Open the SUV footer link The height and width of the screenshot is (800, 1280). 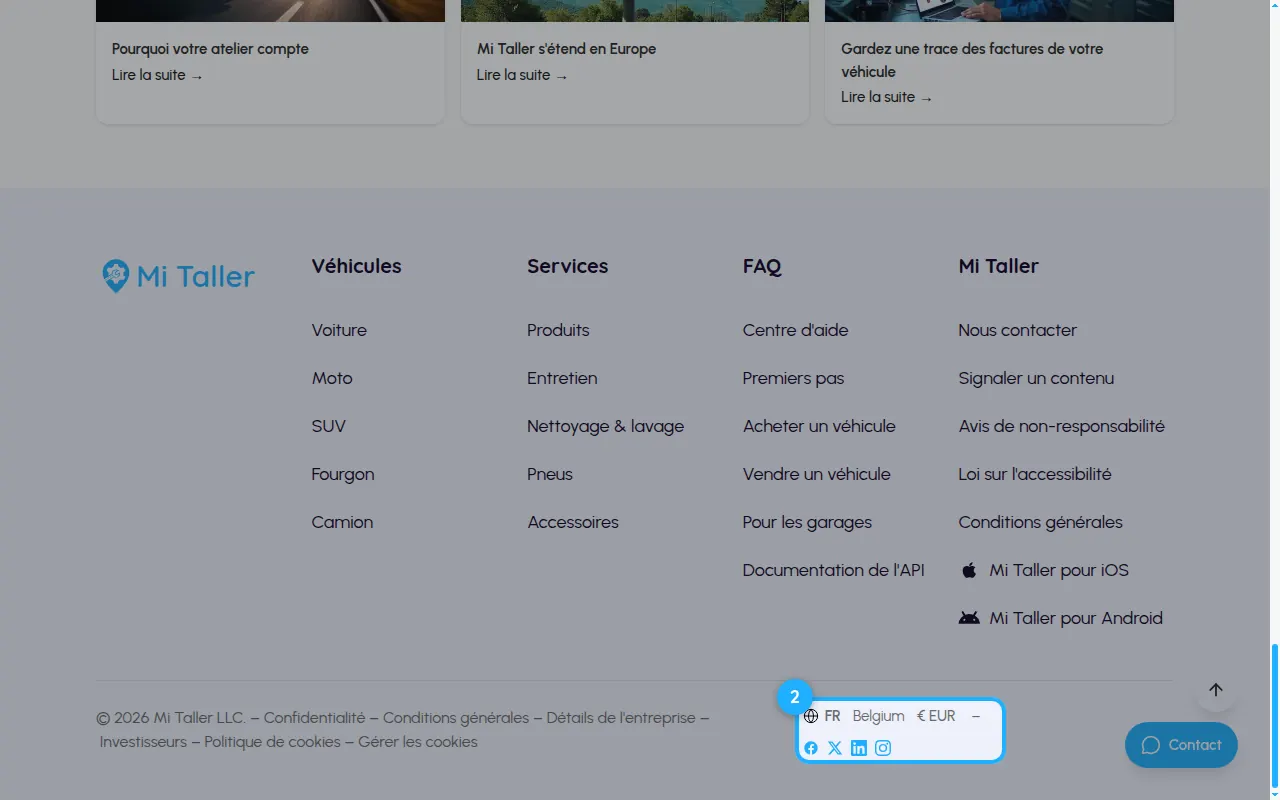pyautogui.click(x=329, y=426)
